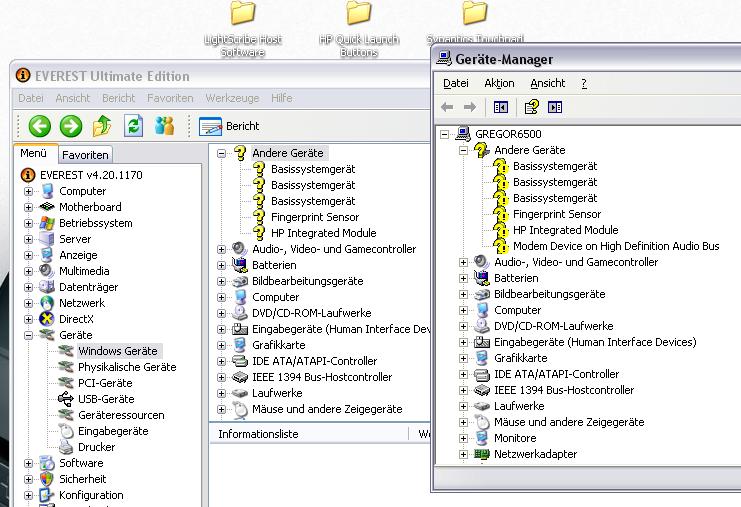Collapse Andere Geräte in Geräte-Manager
741x507 pixels.
pos(463,150)
